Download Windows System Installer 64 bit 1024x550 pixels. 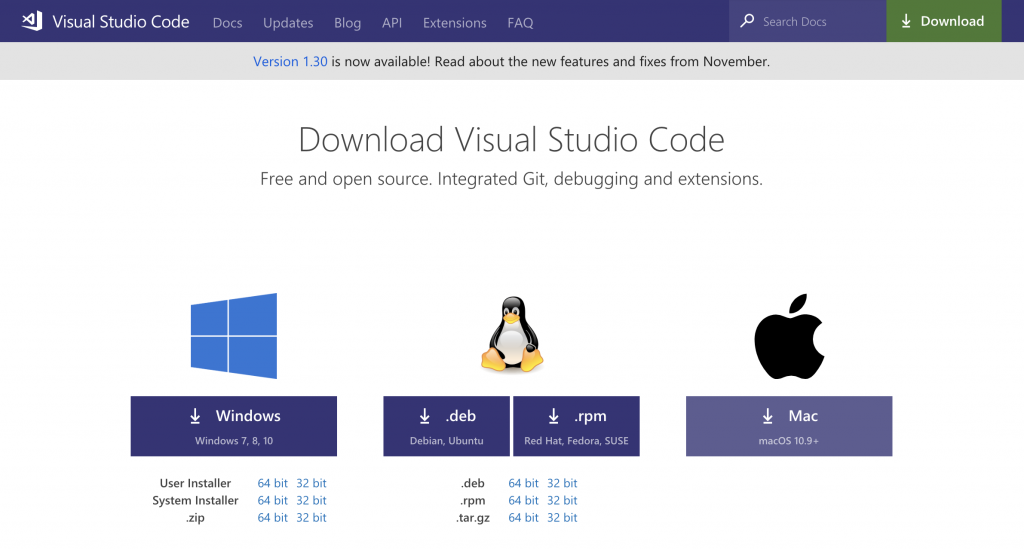[272, 500]
